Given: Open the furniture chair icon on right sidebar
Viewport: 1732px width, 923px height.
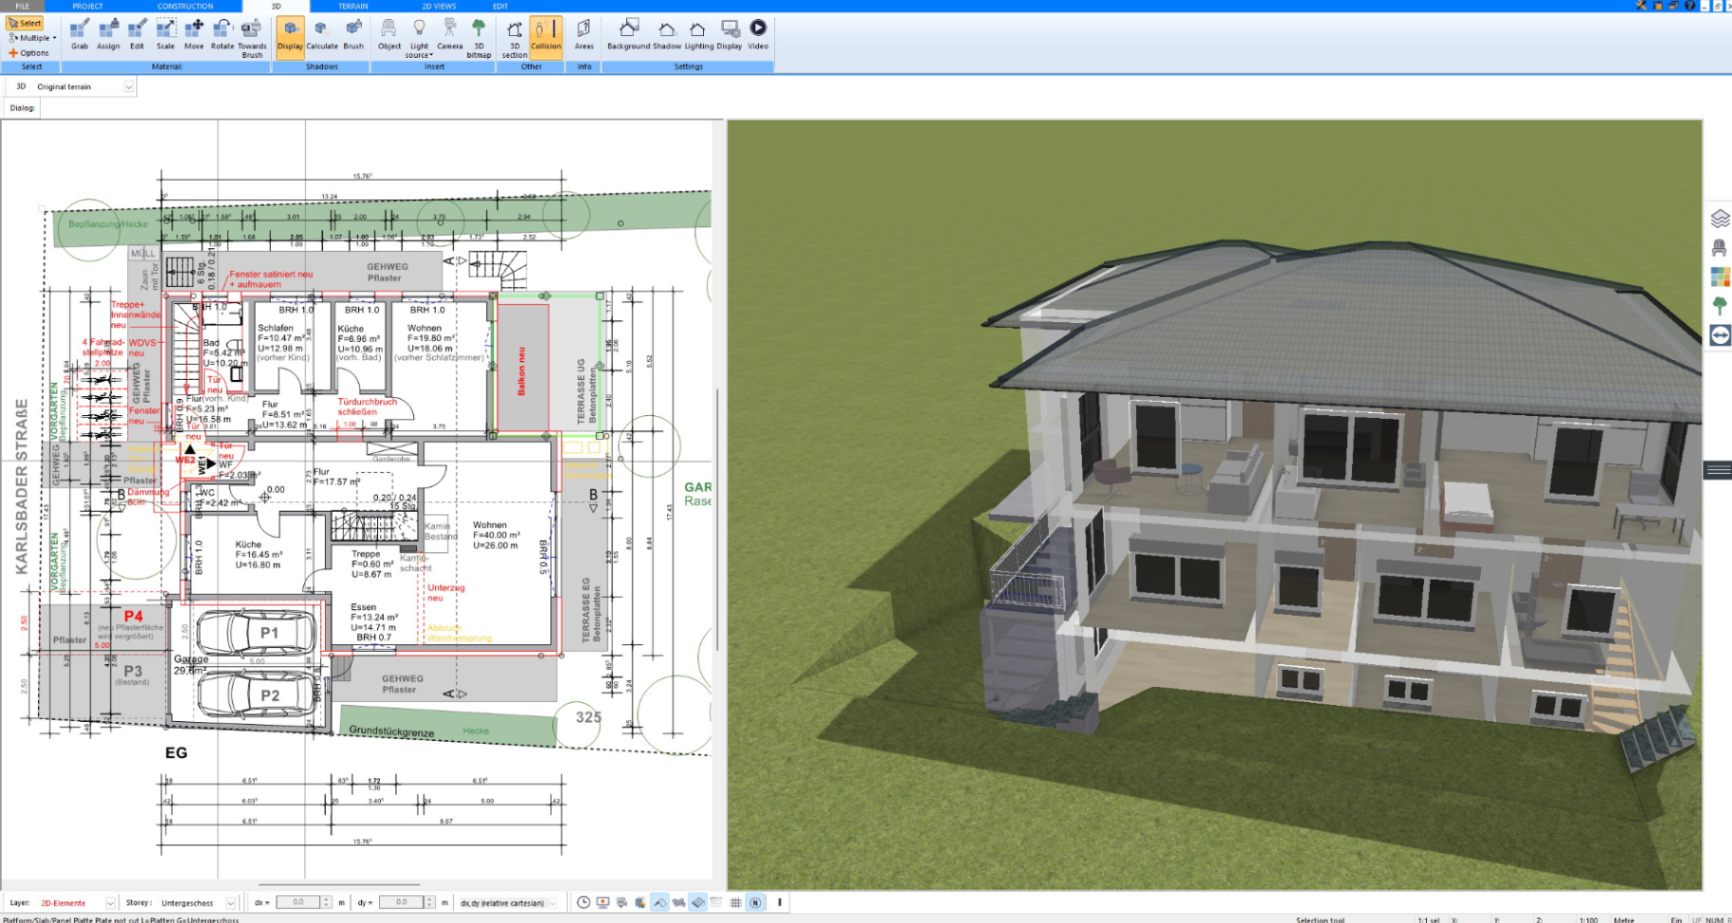Looking at the screenshot, I should coord(1720,247).
